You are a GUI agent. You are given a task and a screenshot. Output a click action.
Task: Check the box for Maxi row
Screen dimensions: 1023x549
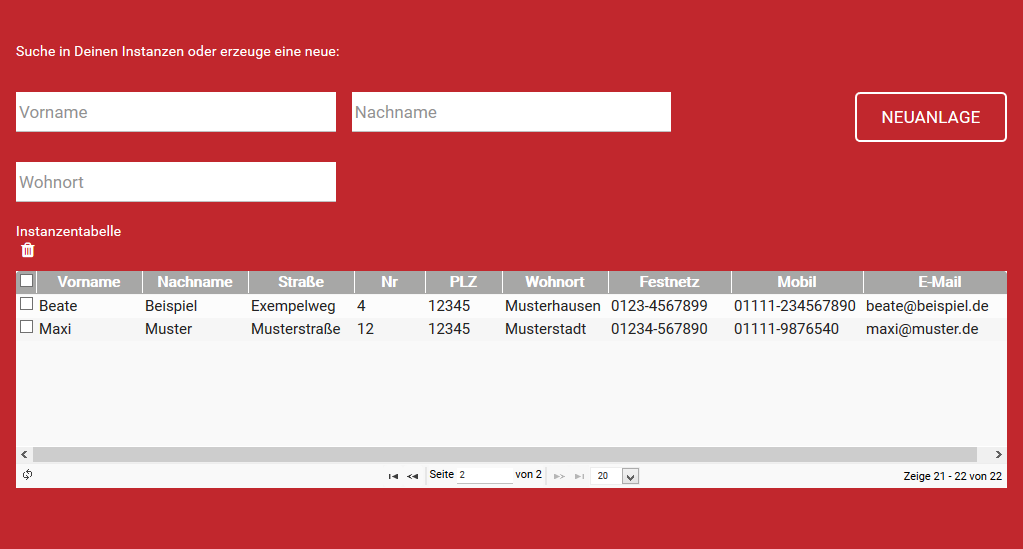pyautogui.click(x=27, y=327)
